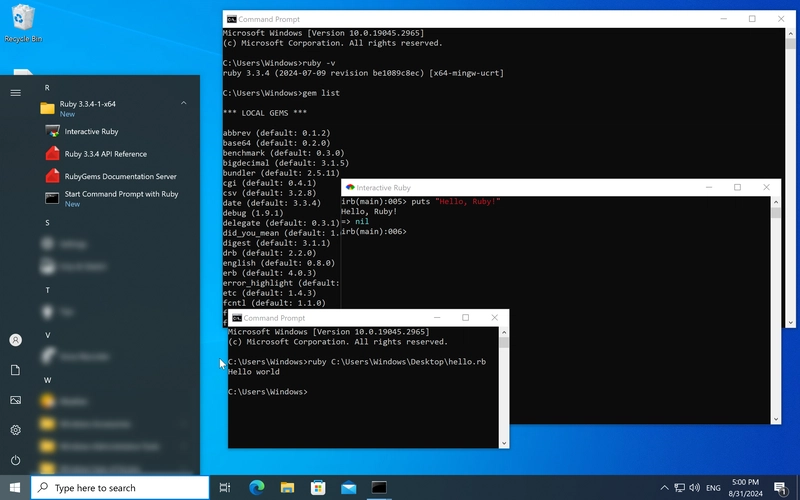This screenshot has width=800, height=500.
Task: Click the letter T section header
Action: (x=47, y=290)
